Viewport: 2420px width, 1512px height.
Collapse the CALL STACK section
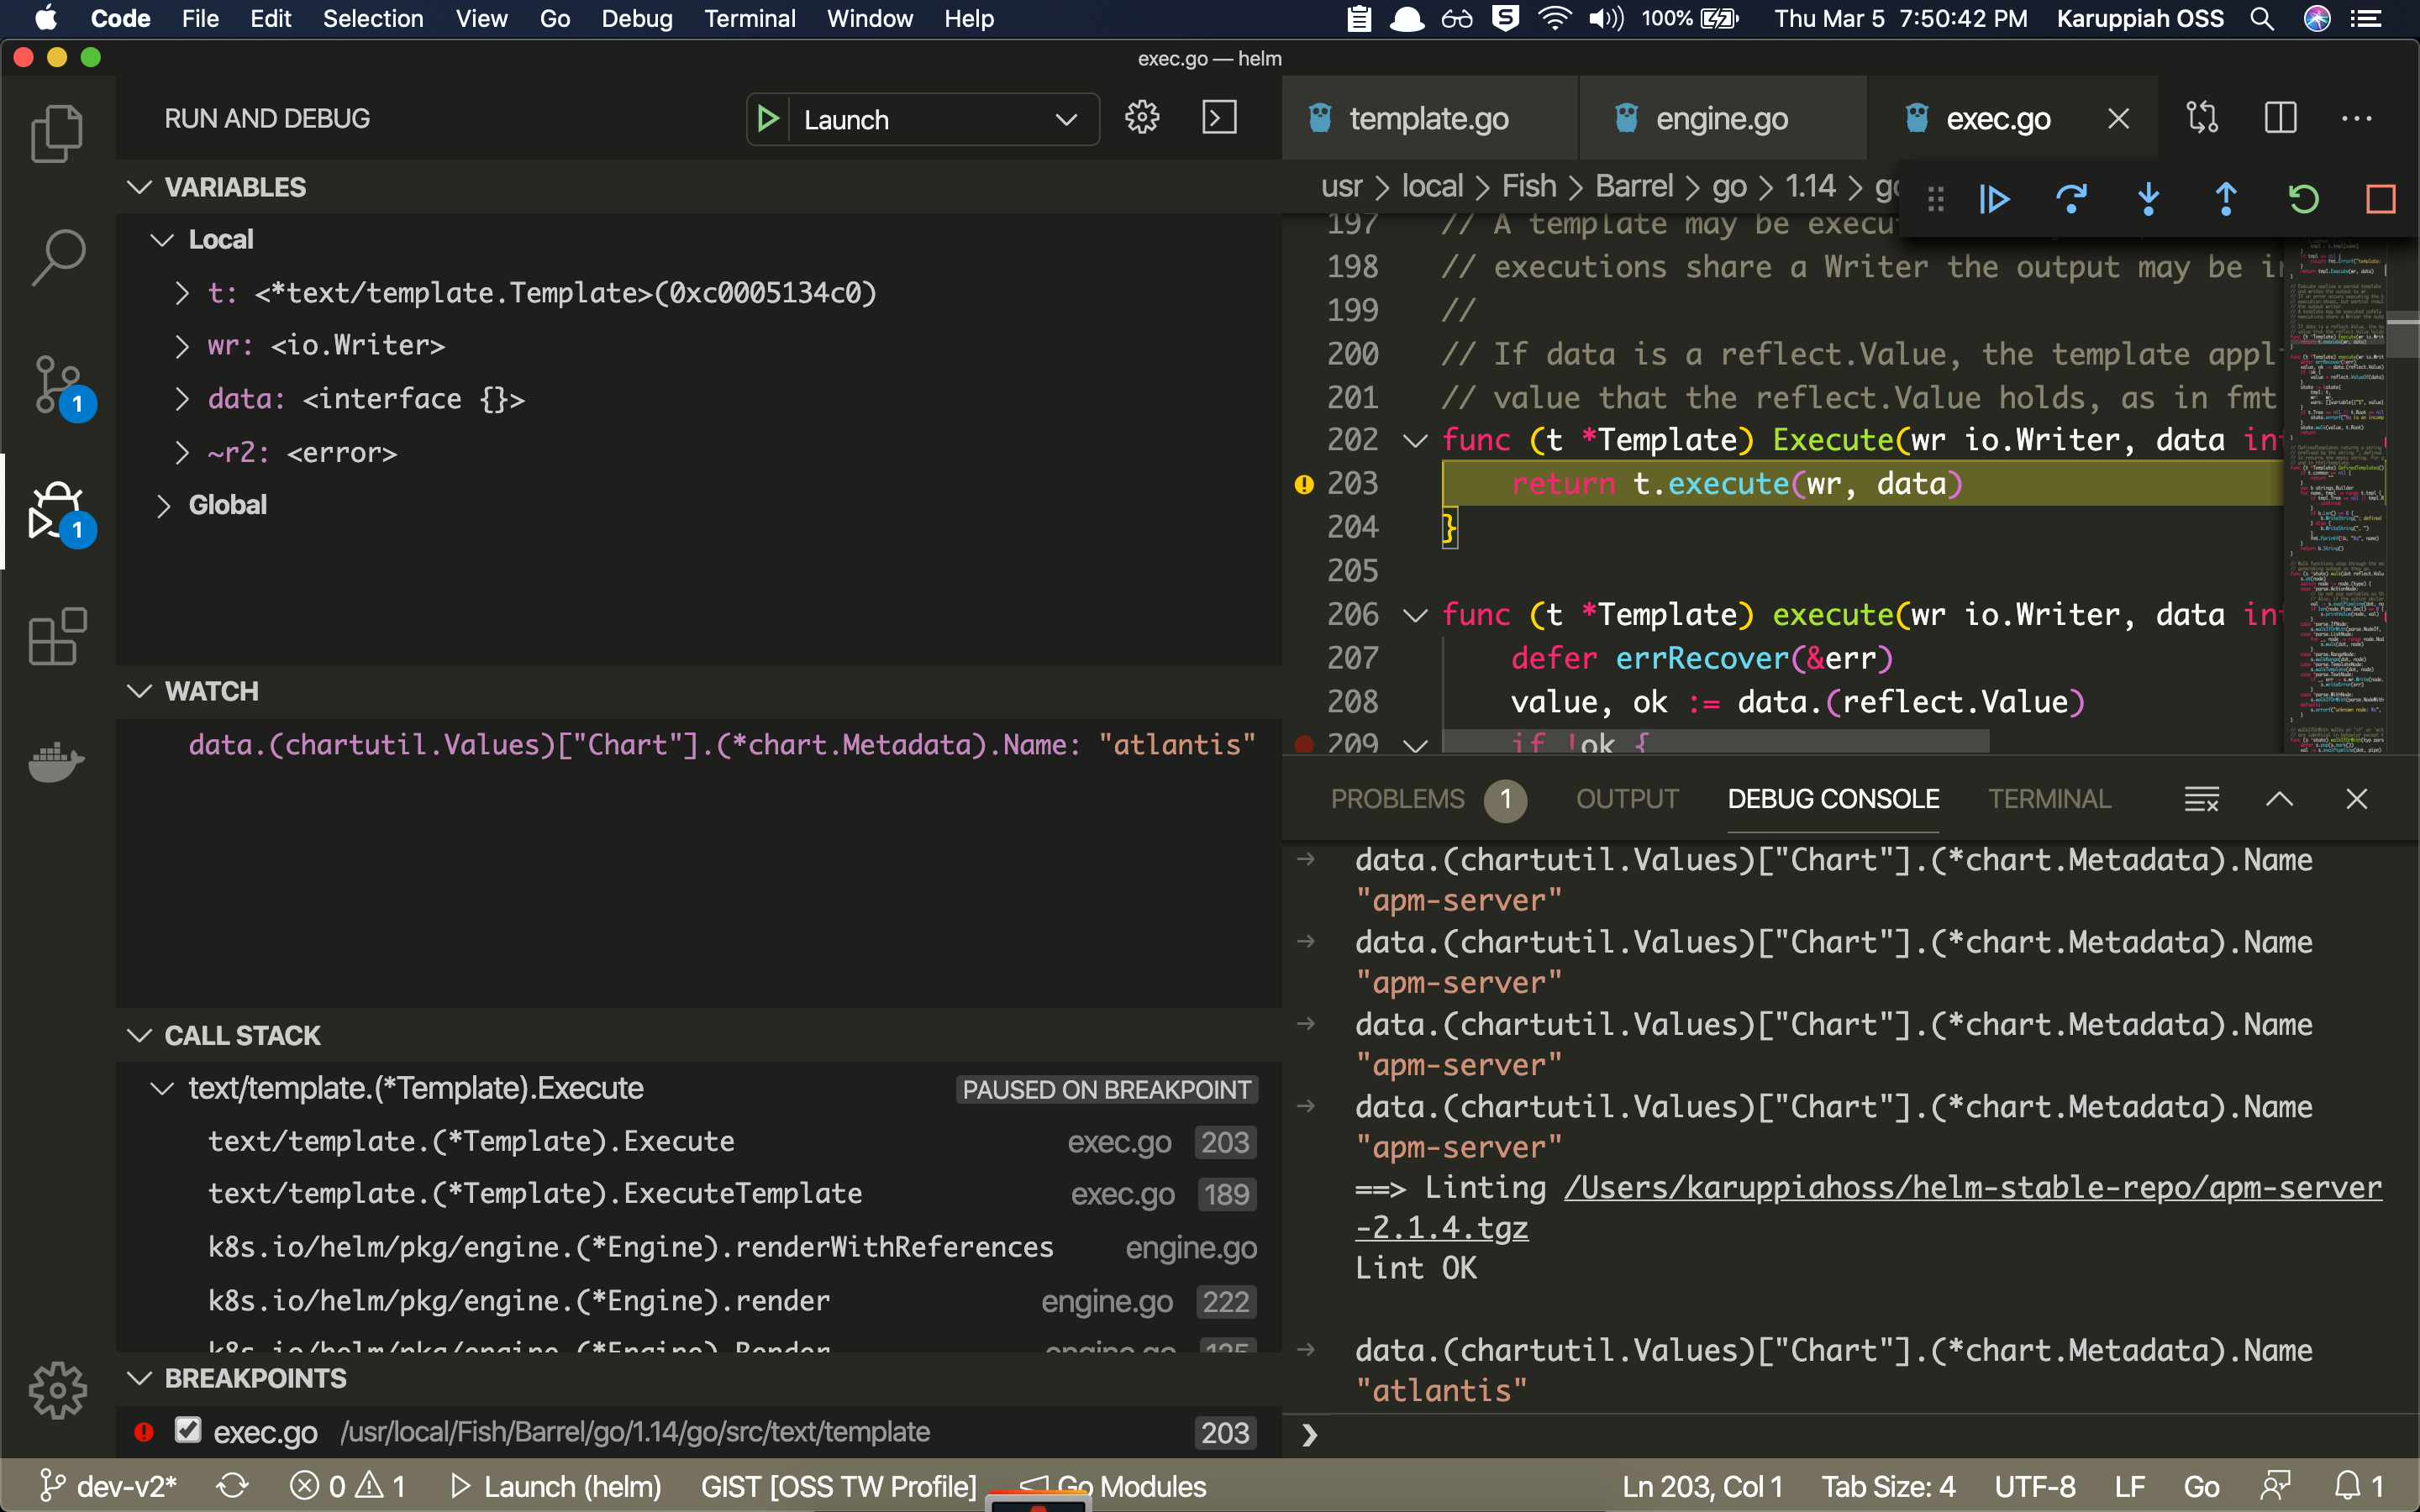(139, 1035)
